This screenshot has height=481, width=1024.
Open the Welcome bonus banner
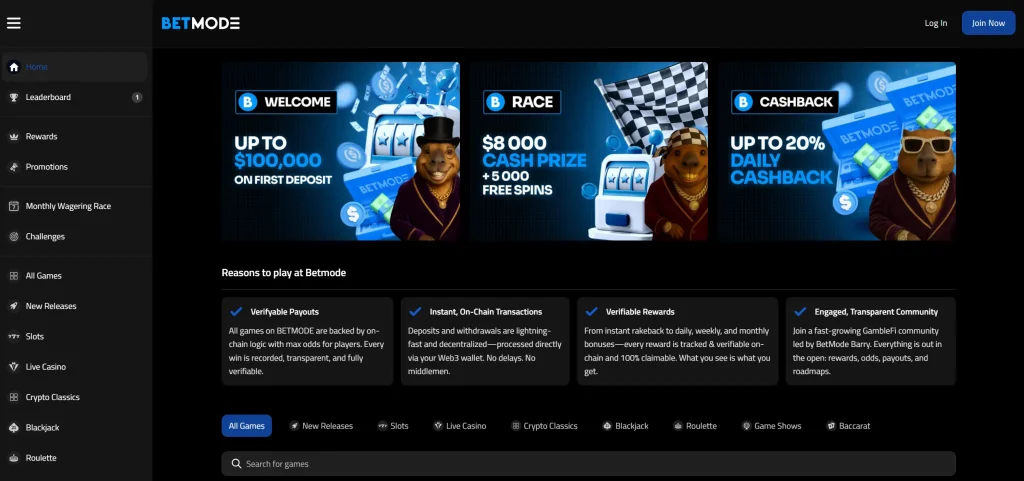click(341, 151)
